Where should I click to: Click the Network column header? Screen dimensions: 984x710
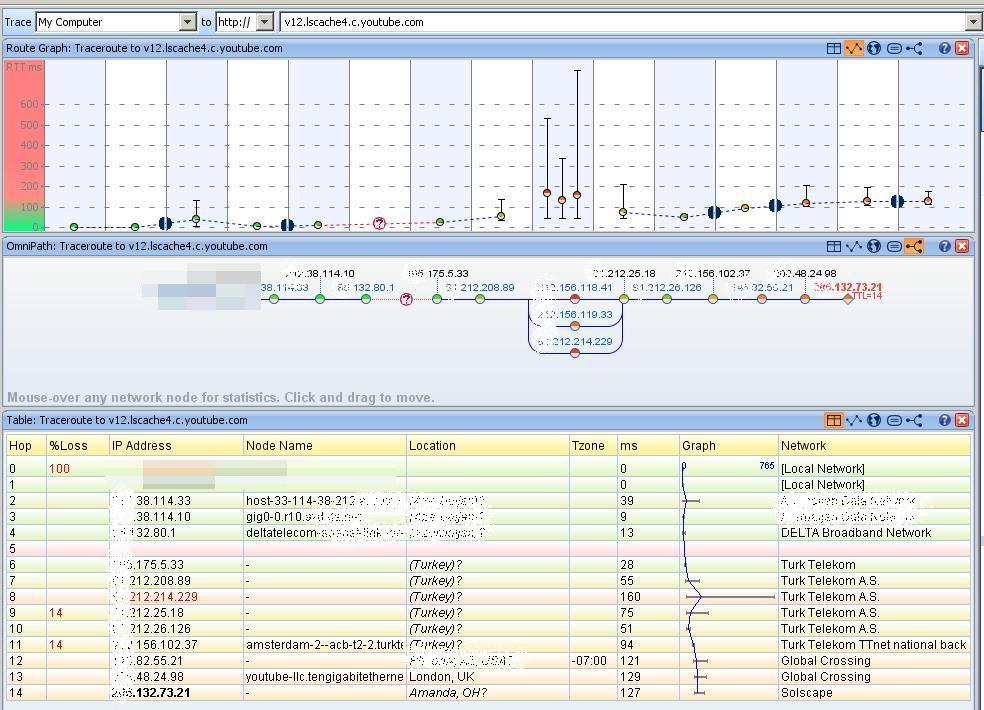tap(874, 446)
